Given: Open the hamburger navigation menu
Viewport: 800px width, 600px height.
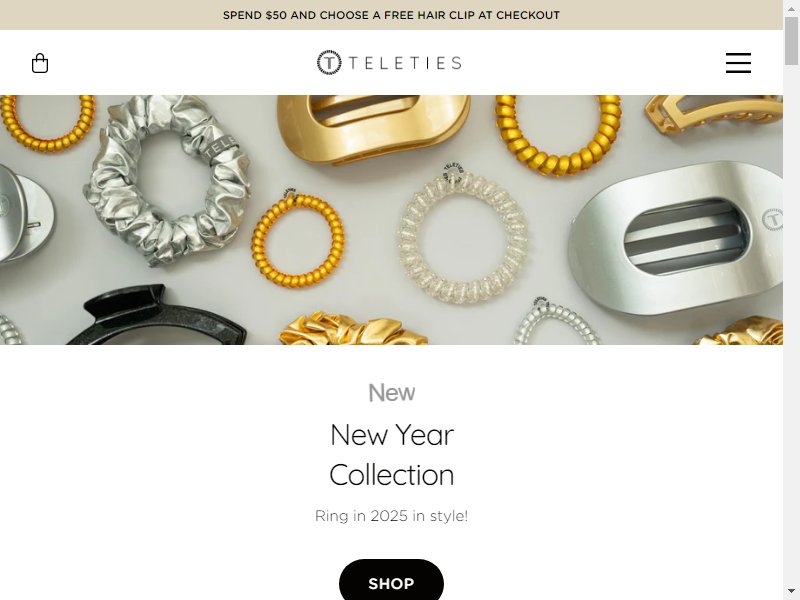Looking at the screenshot, I should (738, 63).
